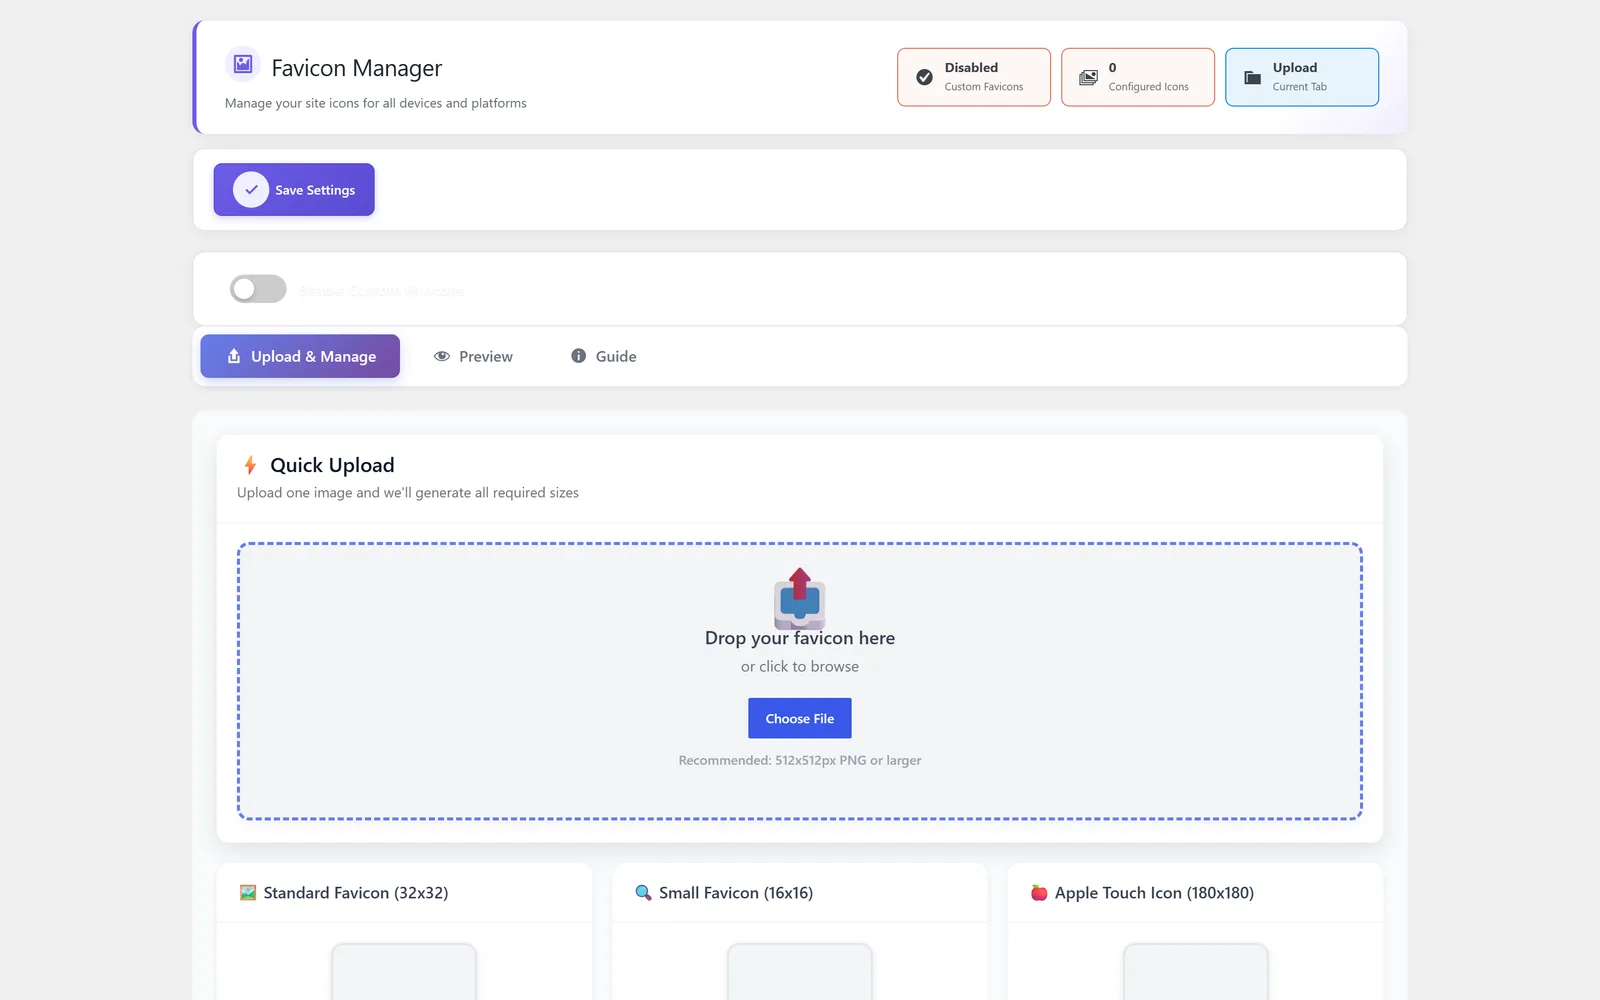This screenshot has width=1600, height=1000.
Task: Open the Guide tab
Action: [603, 356]
